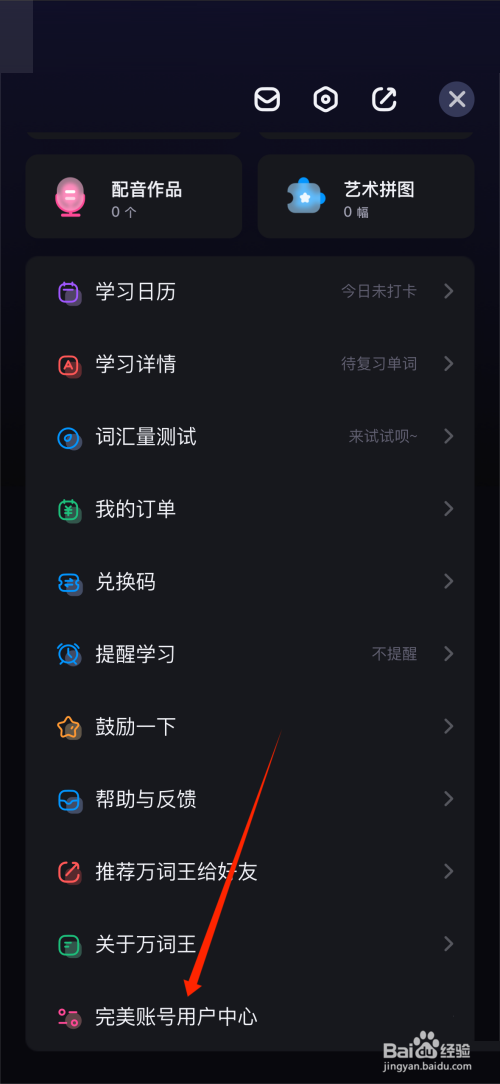Tap the 提醒学习 alarm clock icon
Viewport: 500px width, 1084px height.
[69, 654]
